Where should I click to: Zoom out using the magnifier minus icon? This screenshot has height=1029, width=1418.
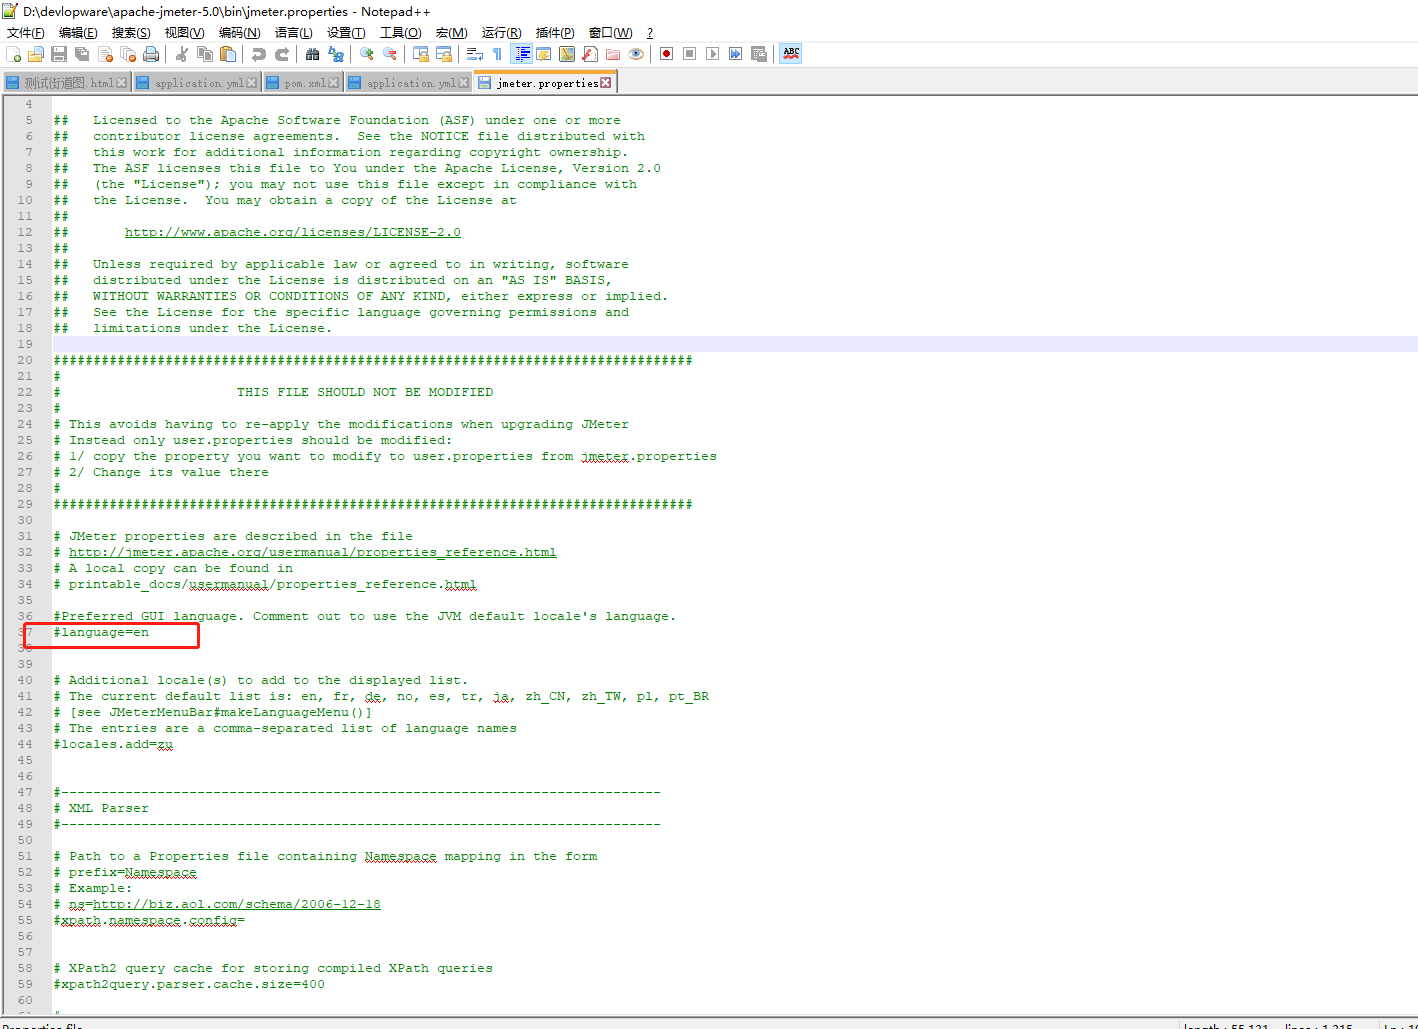[x=390, y=54]
